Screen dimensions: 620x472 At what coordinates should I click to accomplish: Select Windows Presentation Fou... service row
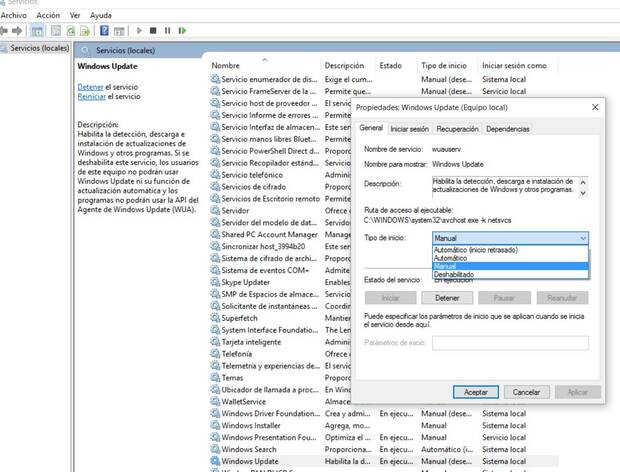(x=384, y=438)
